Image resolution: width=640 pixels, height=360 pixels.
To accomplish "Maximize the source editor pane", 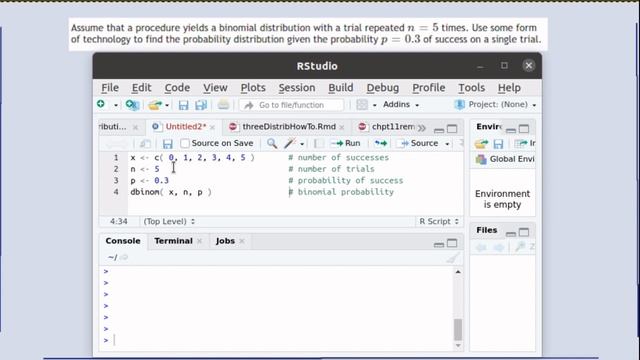I will [x=452, y=129].
